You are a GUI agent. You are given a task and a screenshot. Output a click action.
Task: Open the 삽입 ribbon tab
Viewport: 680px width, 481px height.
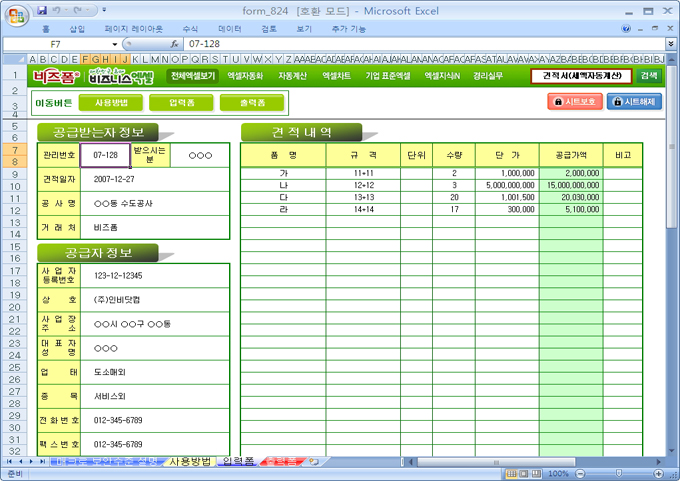pos(77,30)
